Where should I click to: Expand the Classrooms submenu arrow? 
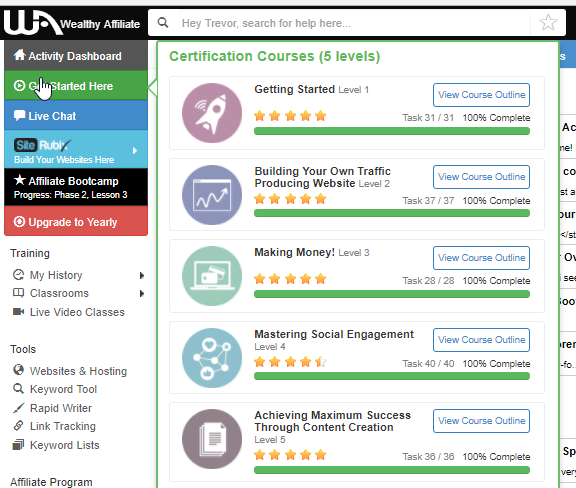(x=142, y=293)
